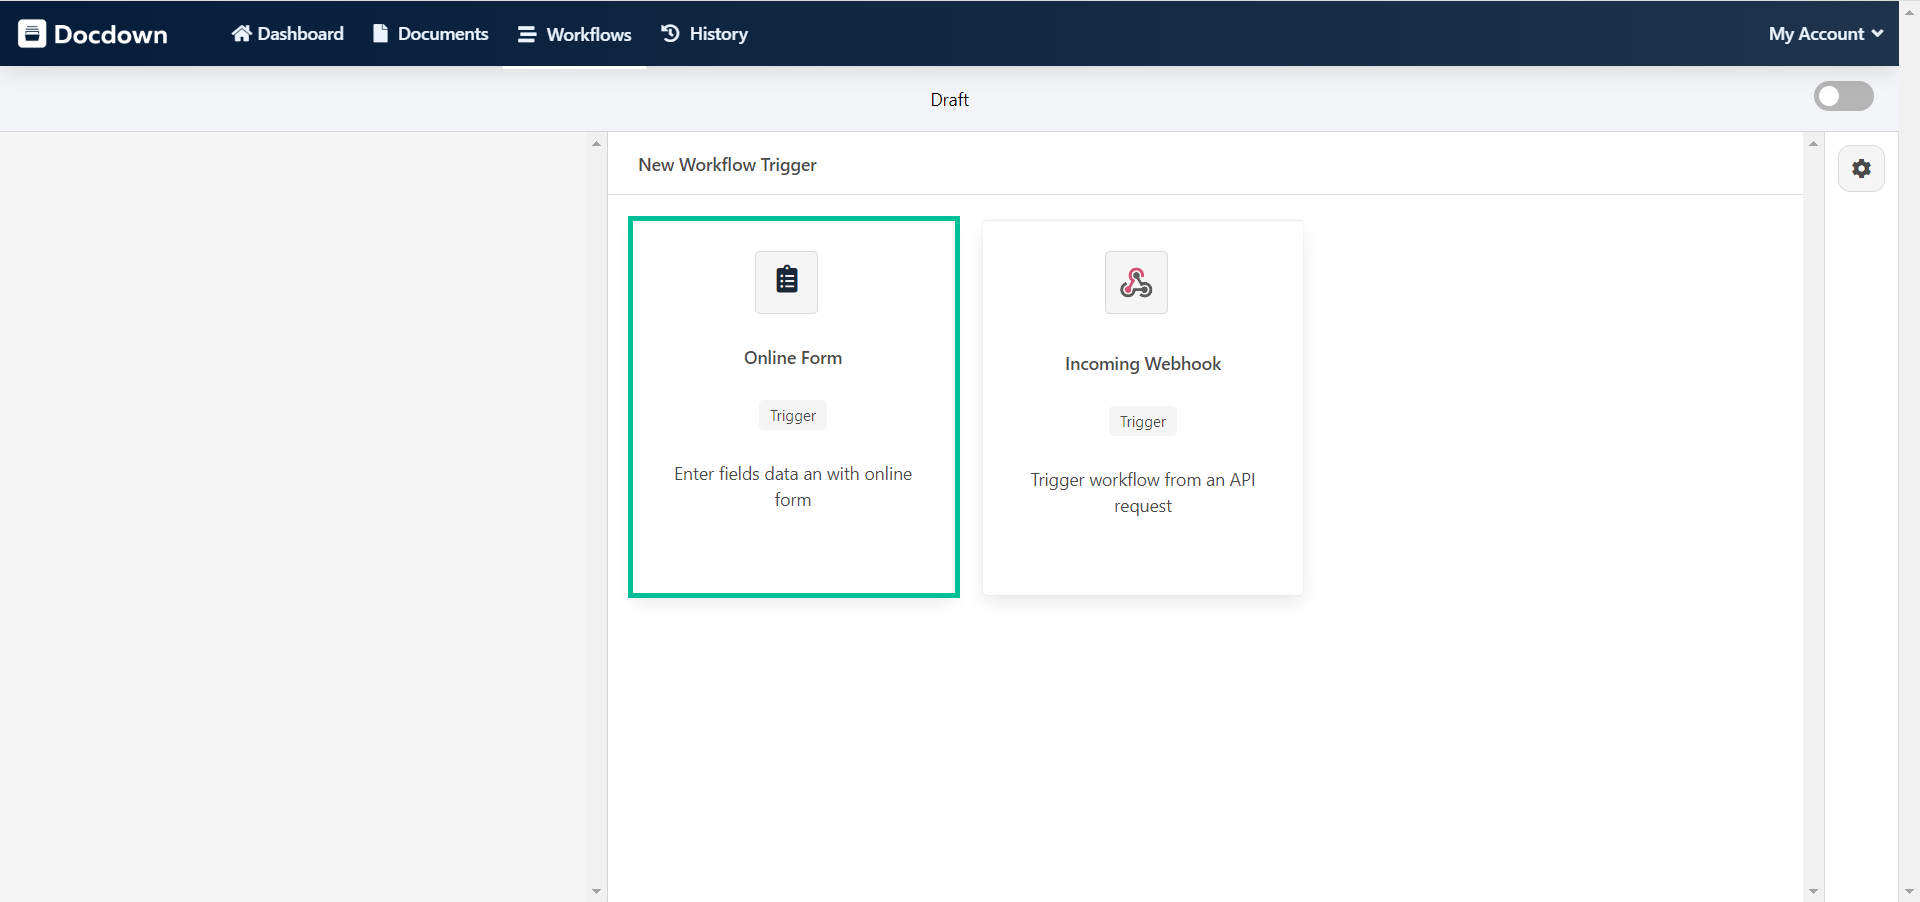The height and width of the screenshot is (902, 1920).
Task: Click the History clock icon
Action: pos(668,33)
